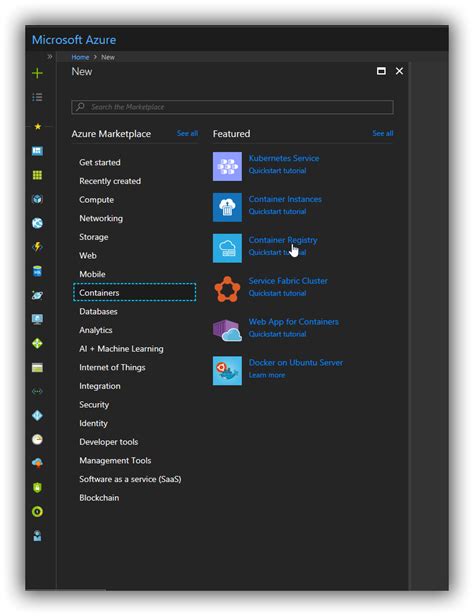The height and width of the screenshot is (616, 474).
Task: Open the Service Fabric Cluster link
Action: [x=288, y=281]
